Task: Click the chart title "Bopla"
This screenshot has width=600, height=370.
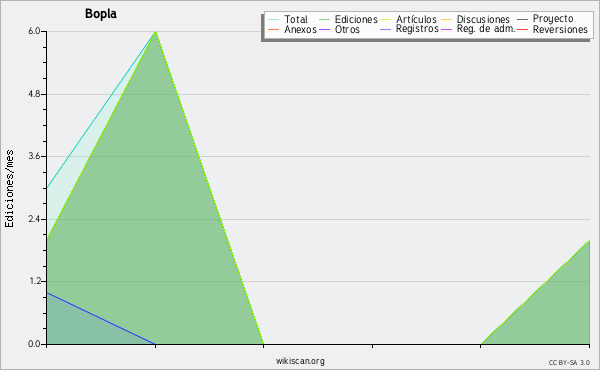Action: (101, 14)
